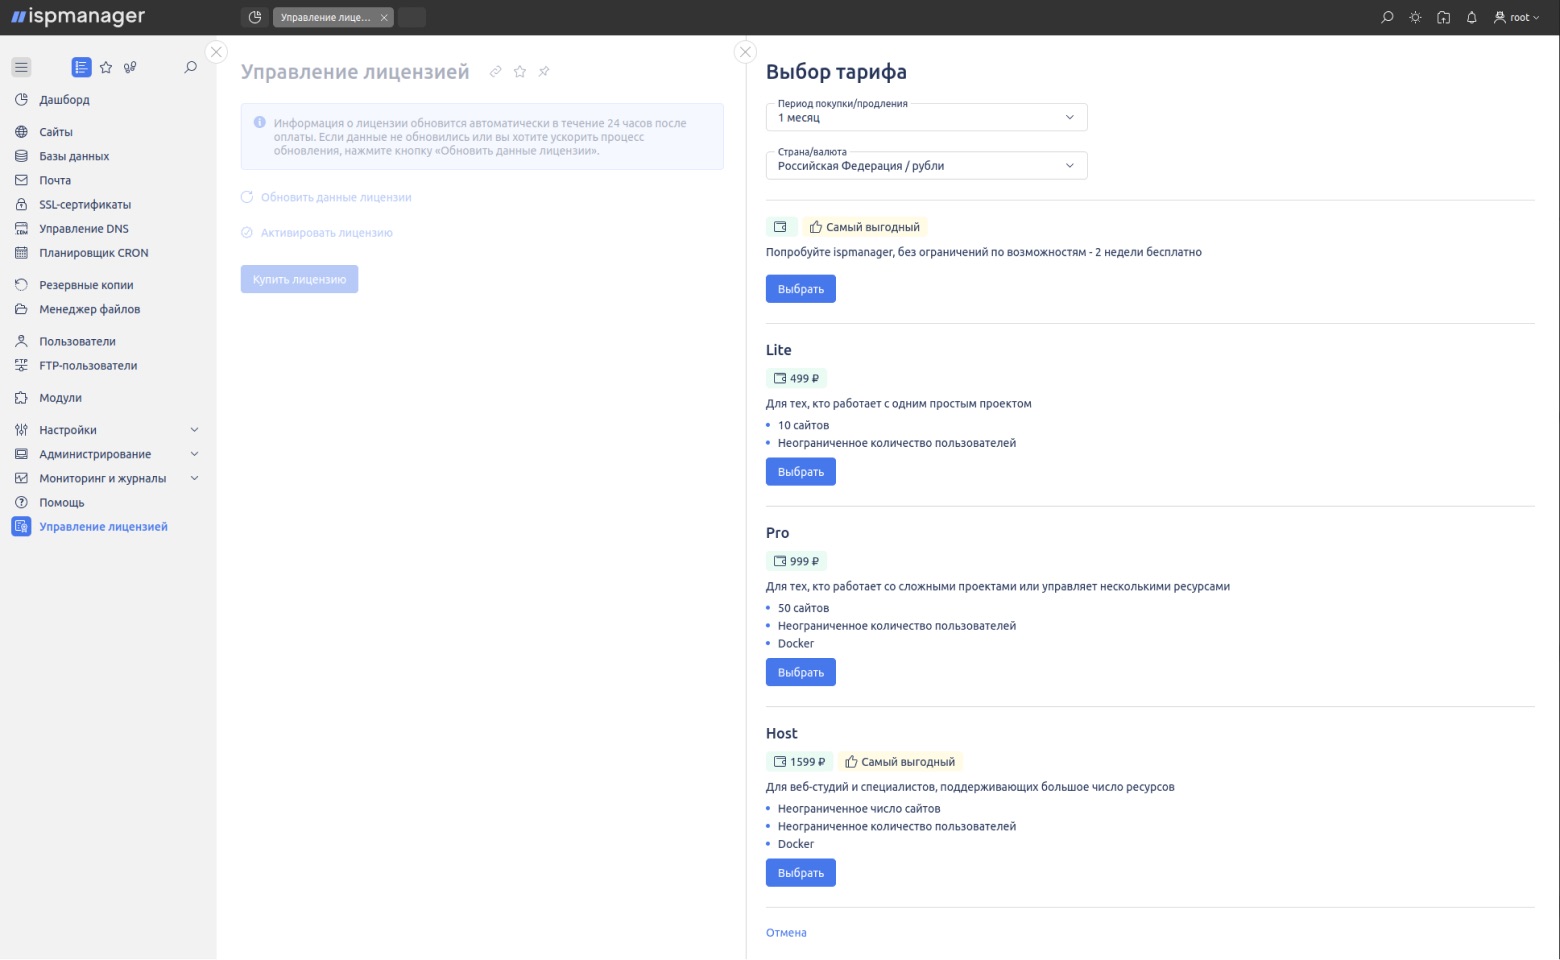Expand the Настройки menu group
Screen dimensions: 1560x960
[194, 429]
